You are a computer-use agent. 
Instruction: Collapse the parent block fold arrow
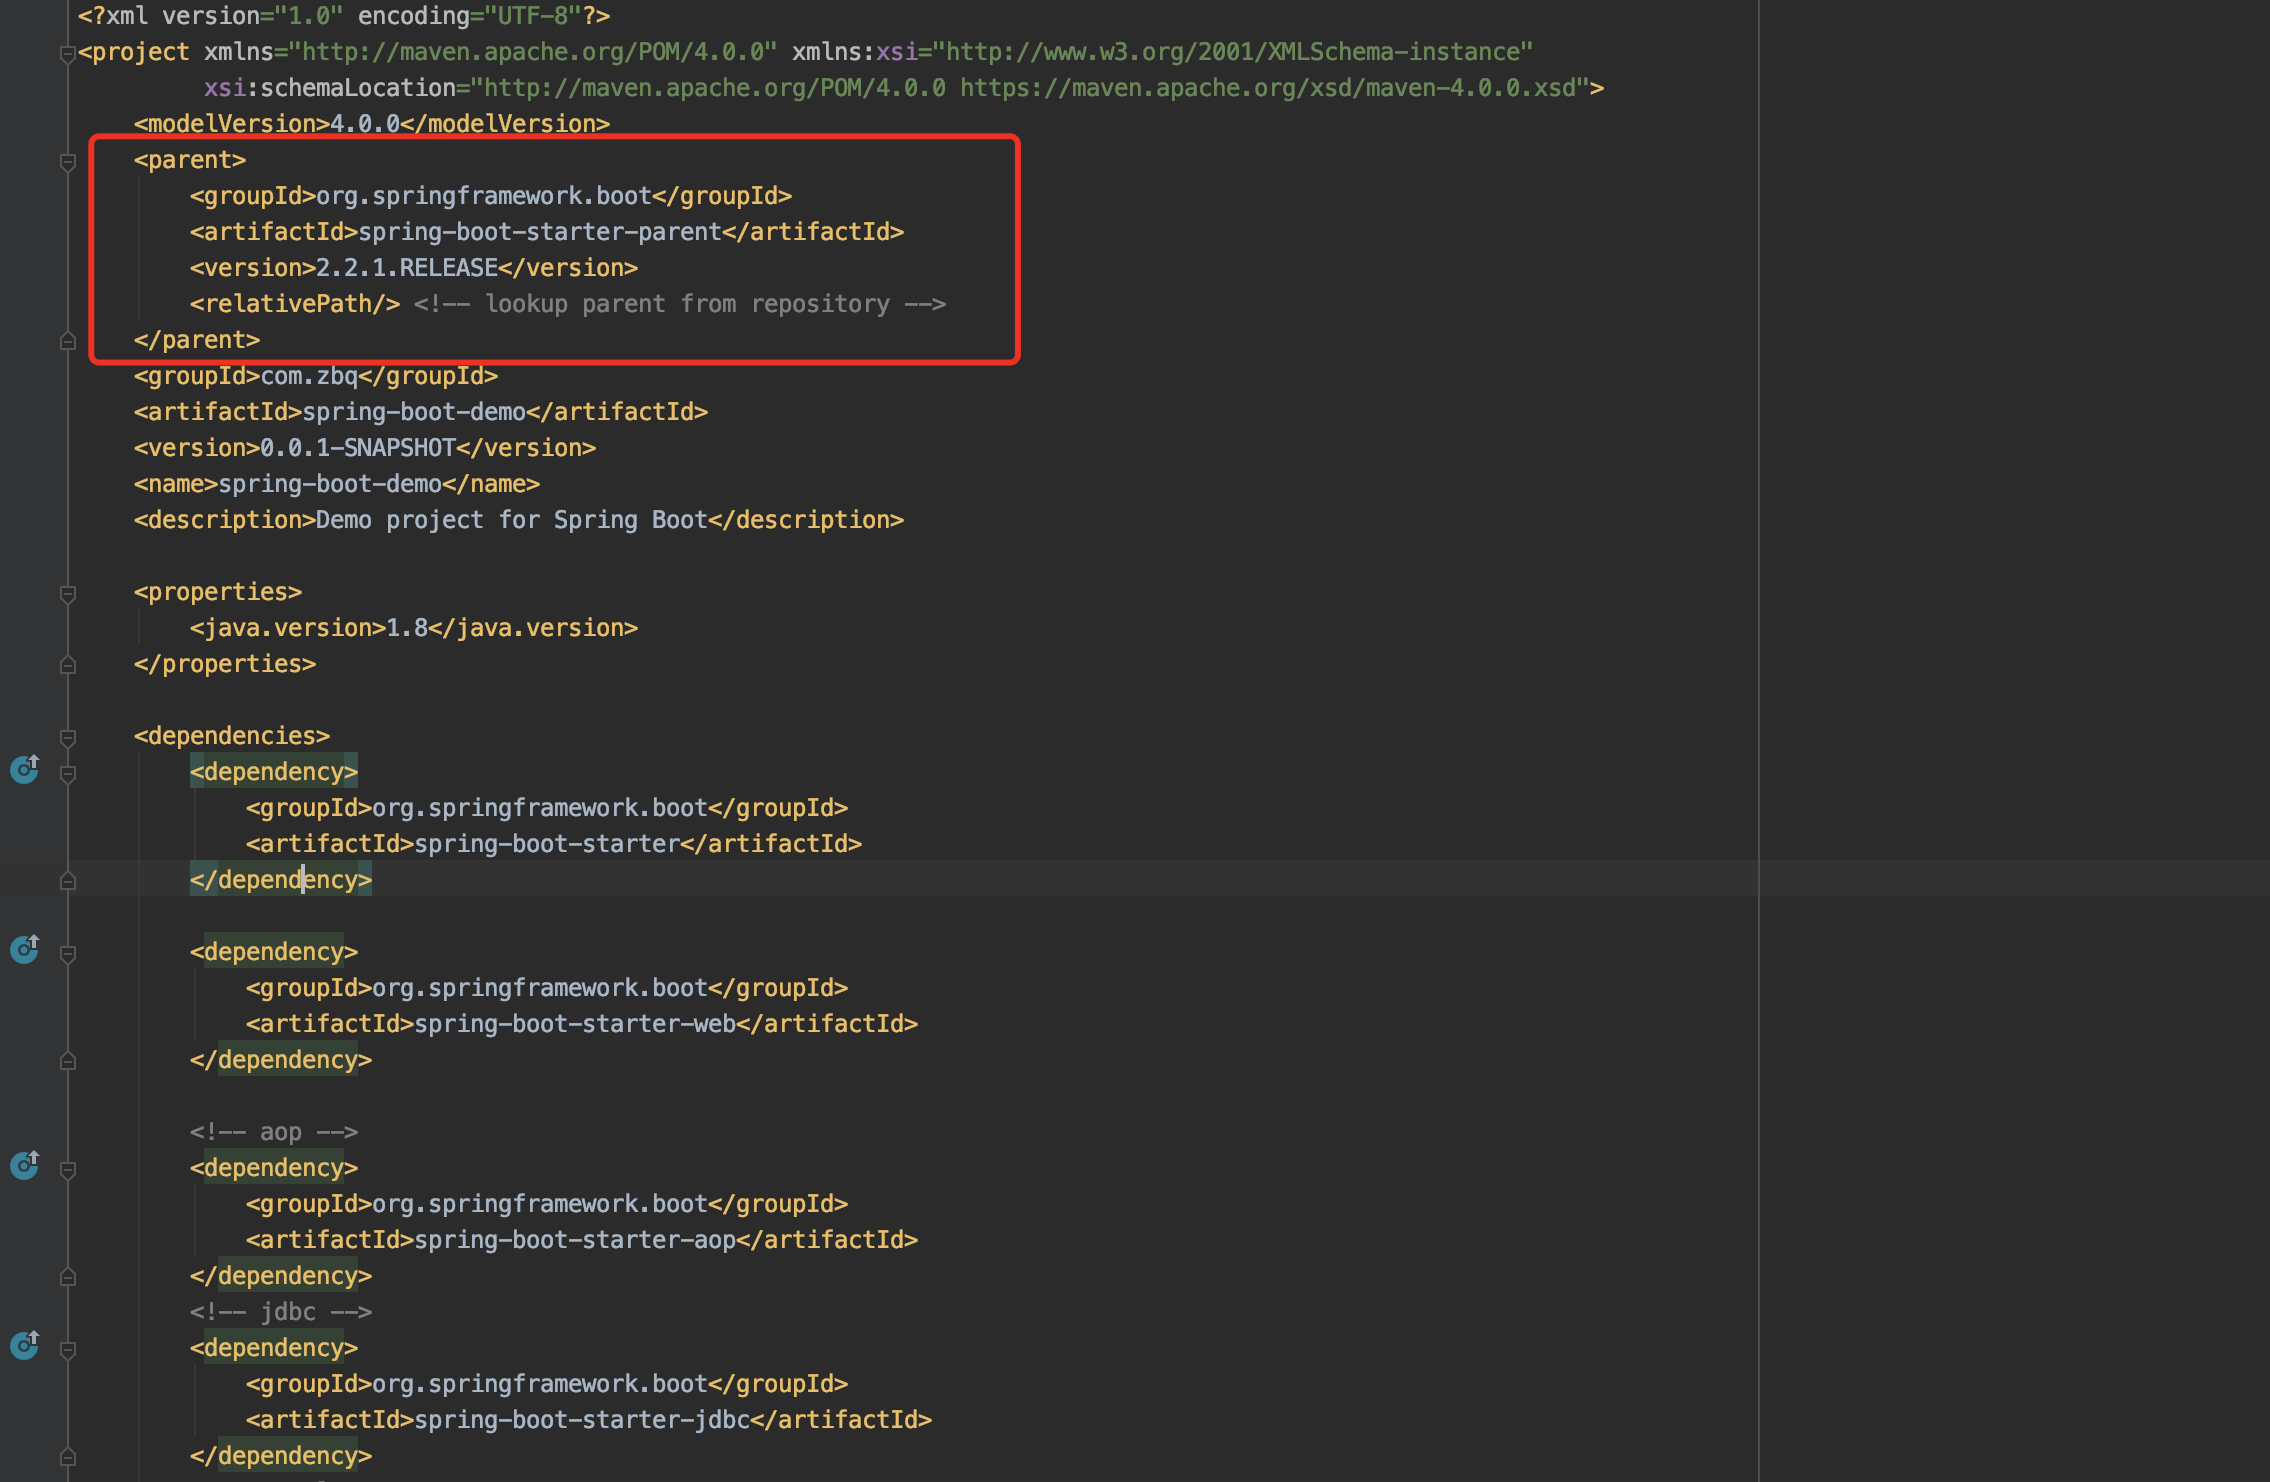(68, 159)
